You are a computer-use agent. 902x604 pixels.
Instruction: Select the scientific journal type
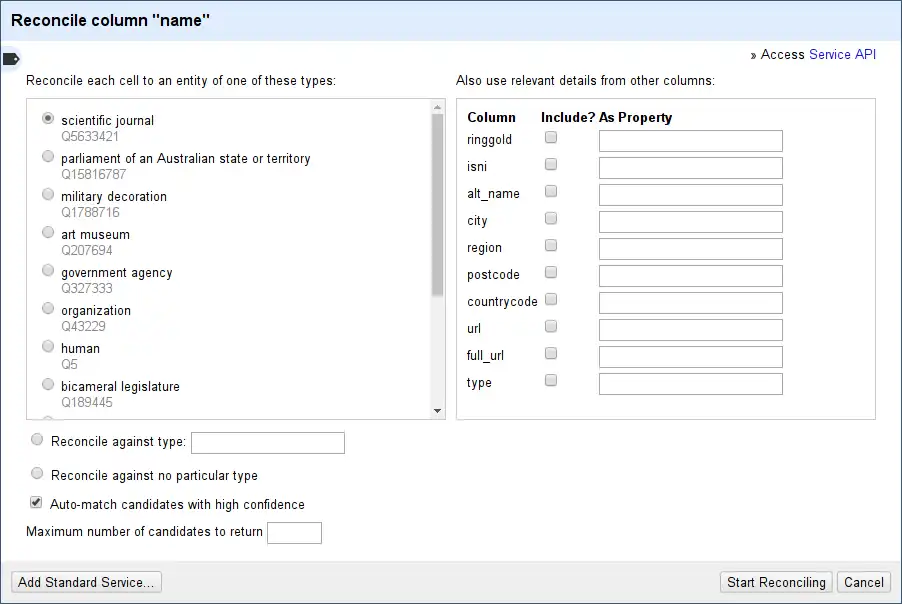(x=48, y=118)
